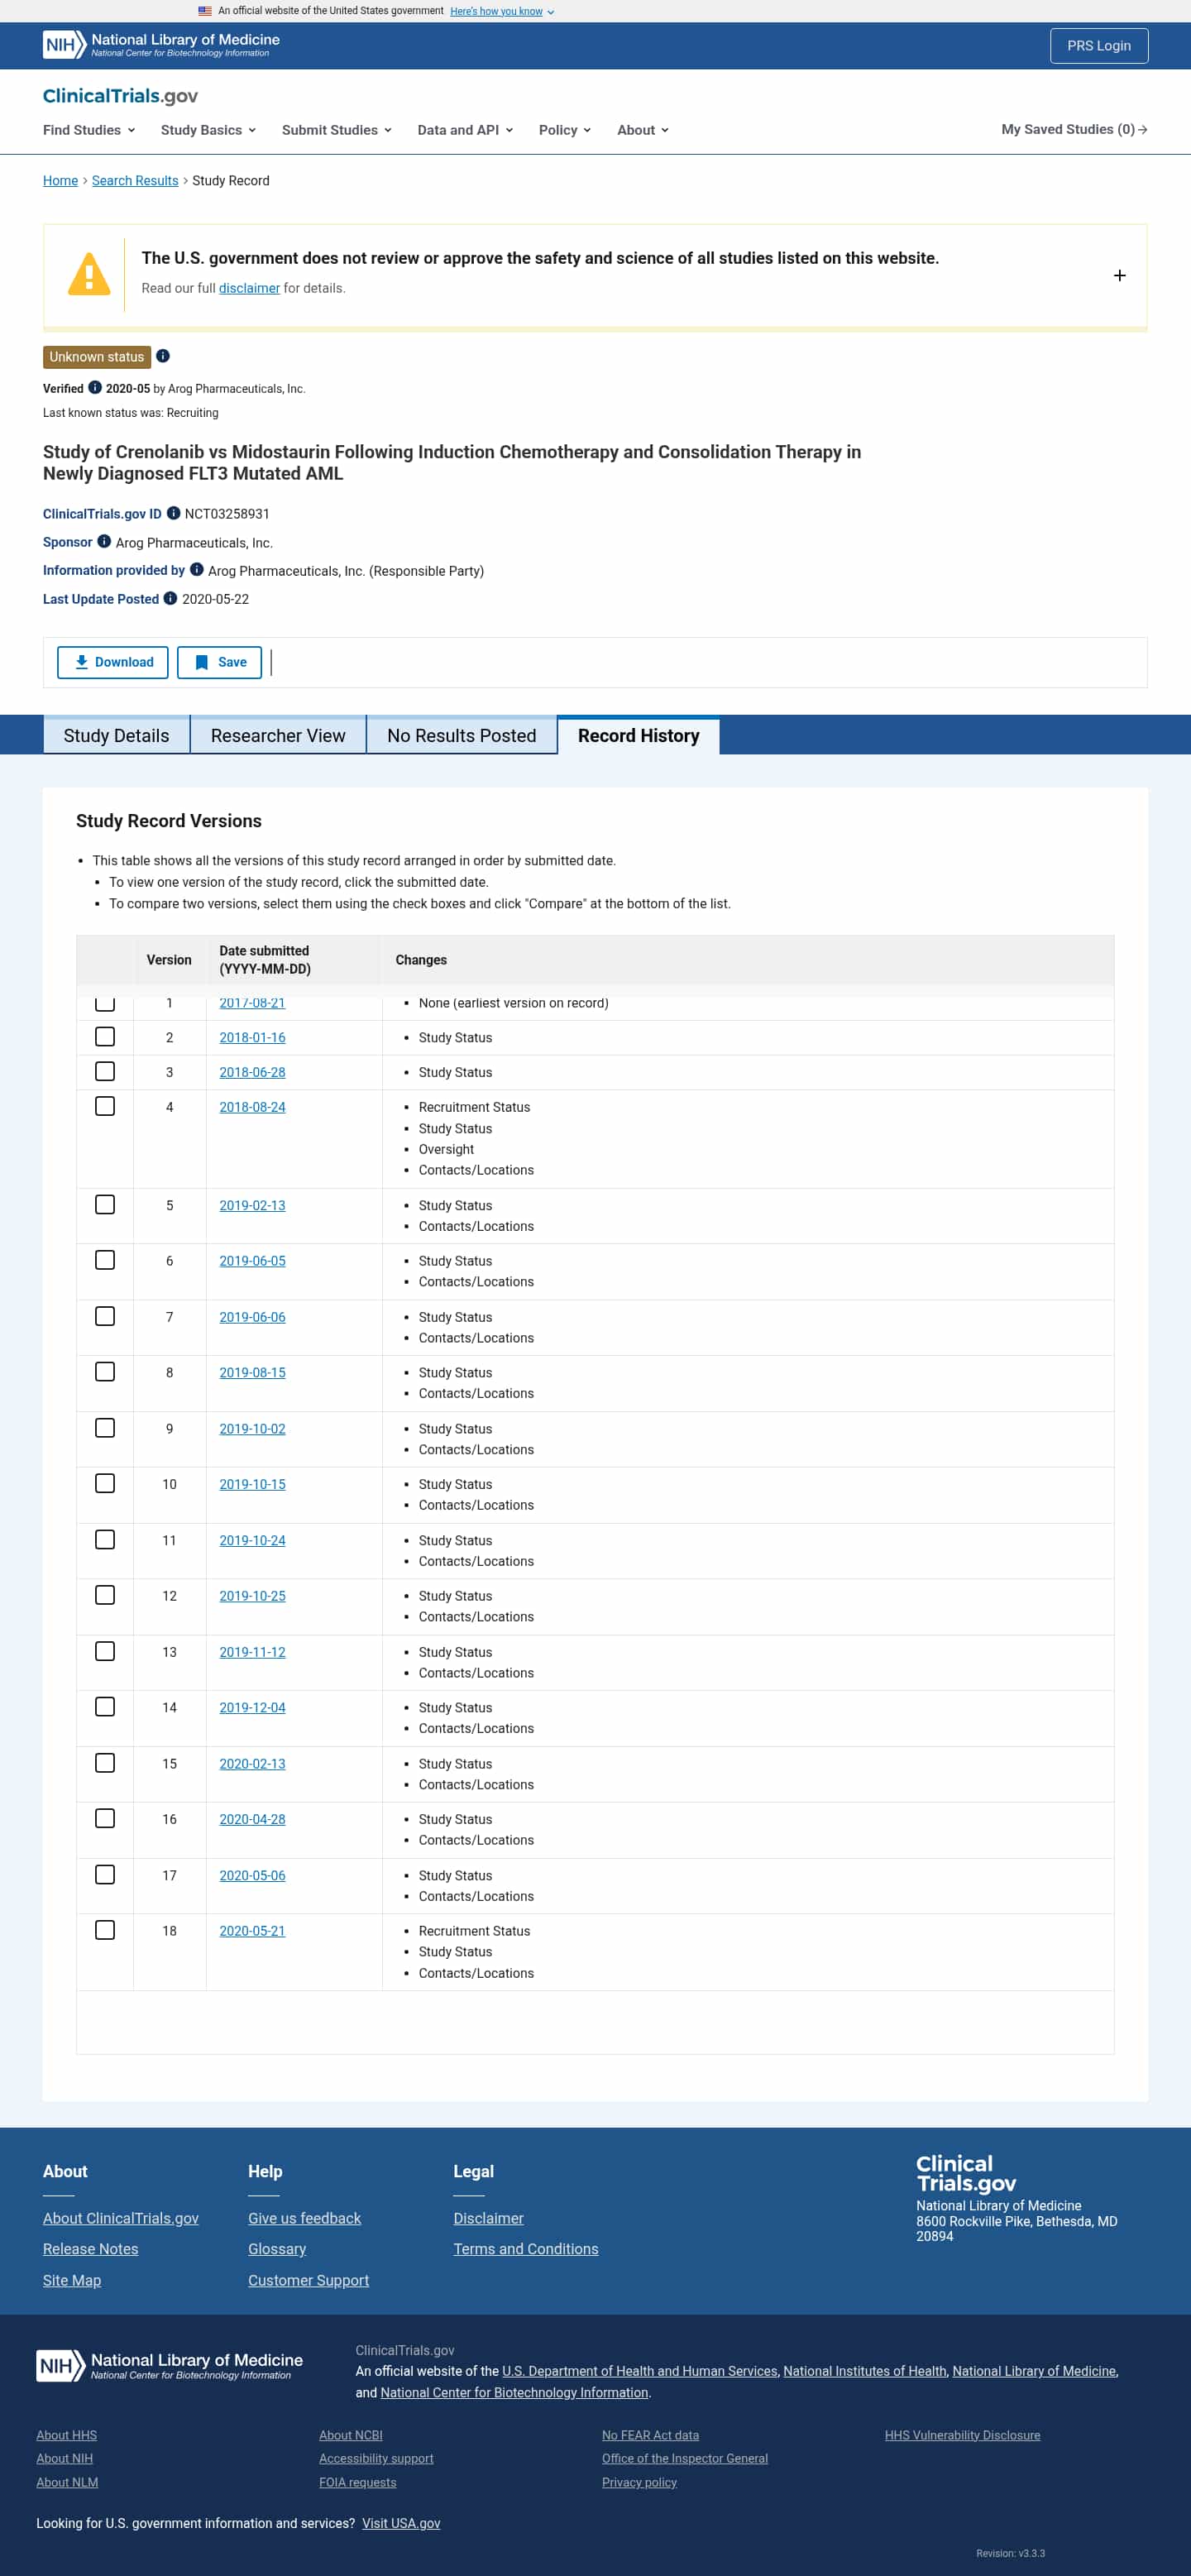This screenshot has height=2576, width=1191.
Task: Click the No FEAR Act data link
Action: 650,2435
